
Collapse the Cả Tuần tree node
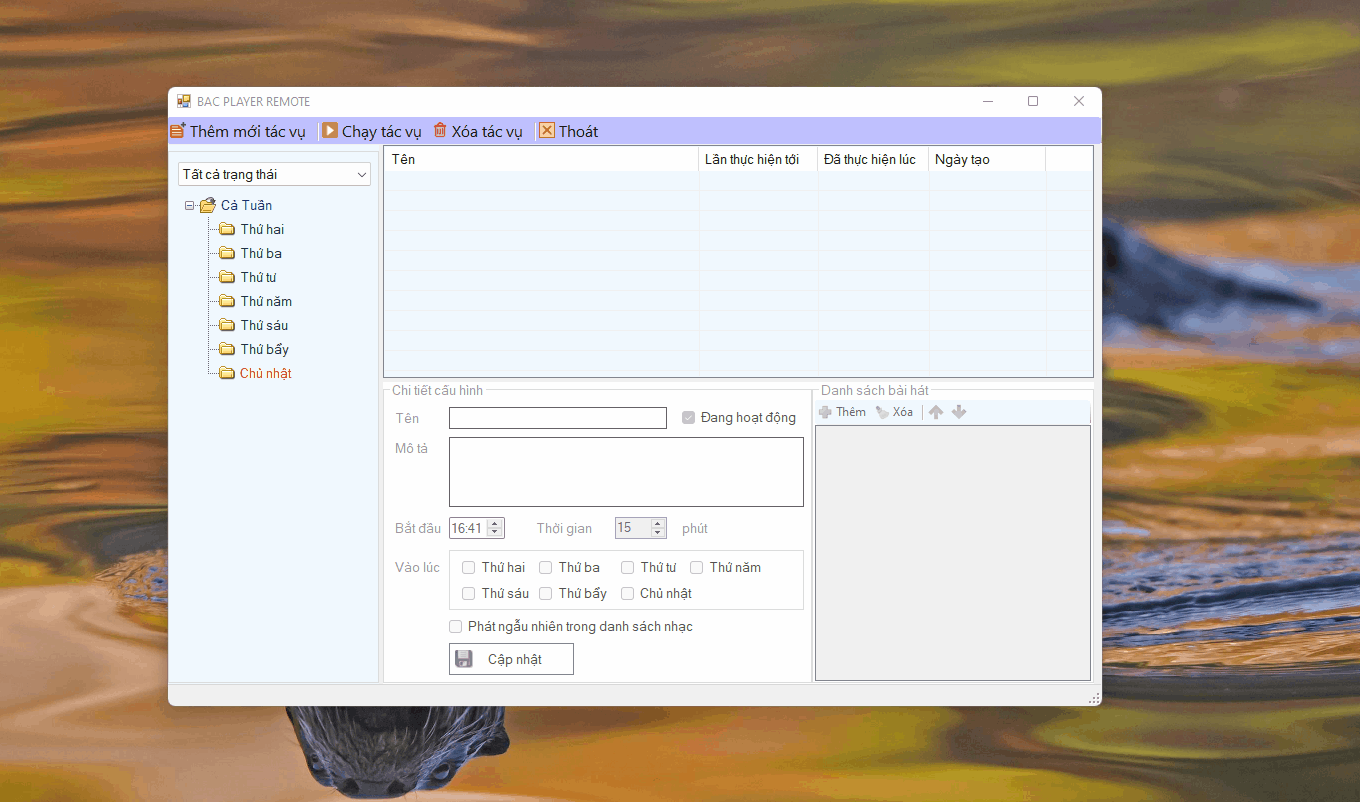pyautogui.click(x=190, y=206)
